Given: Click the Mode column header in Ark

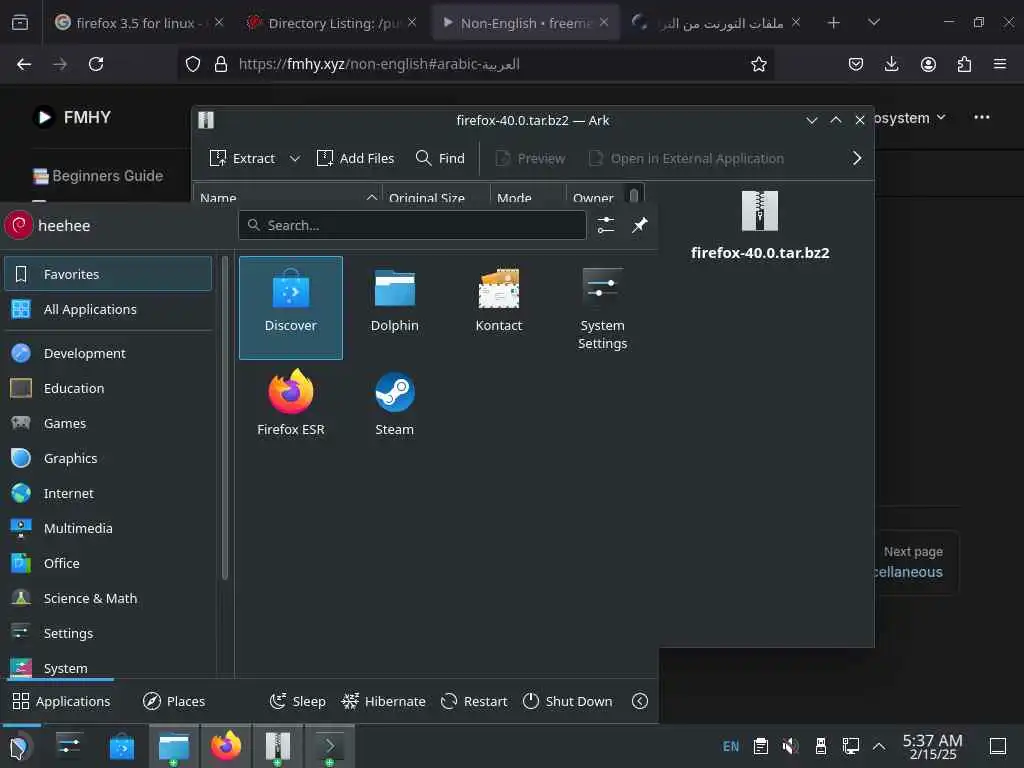Looking at the screenshot, I should click(528, 197).
